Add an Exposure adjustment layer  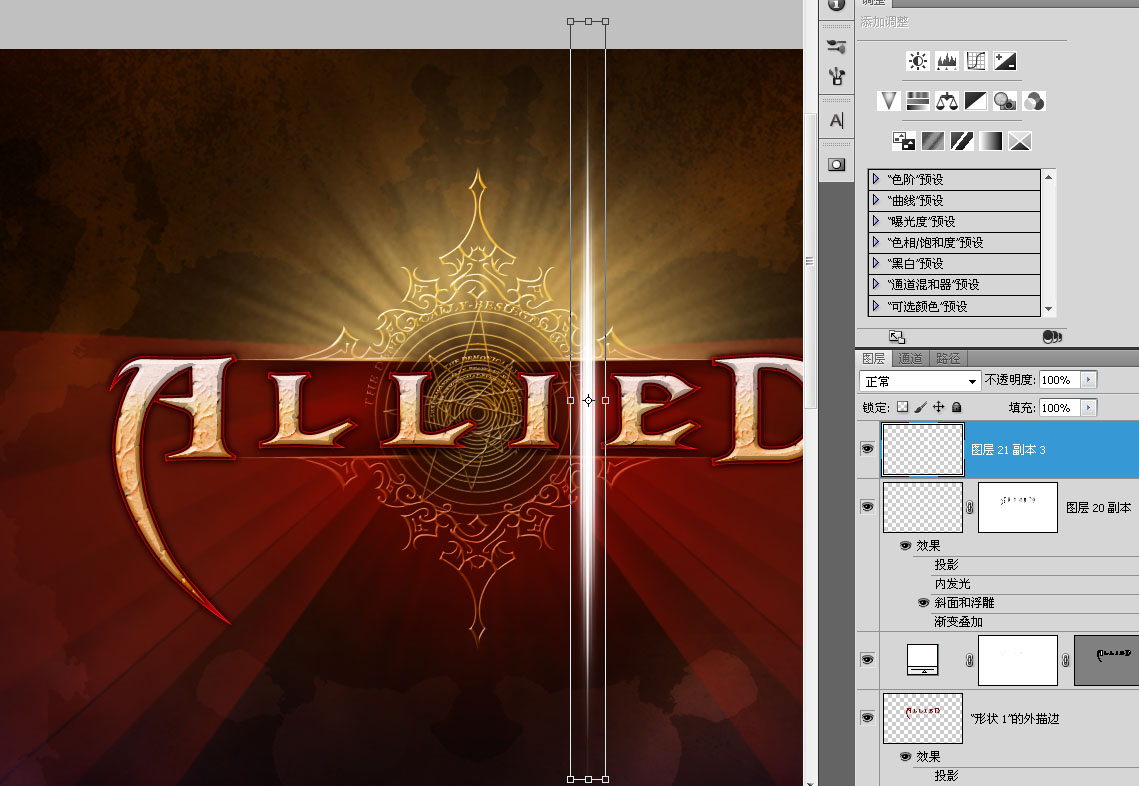point(1005,61)
